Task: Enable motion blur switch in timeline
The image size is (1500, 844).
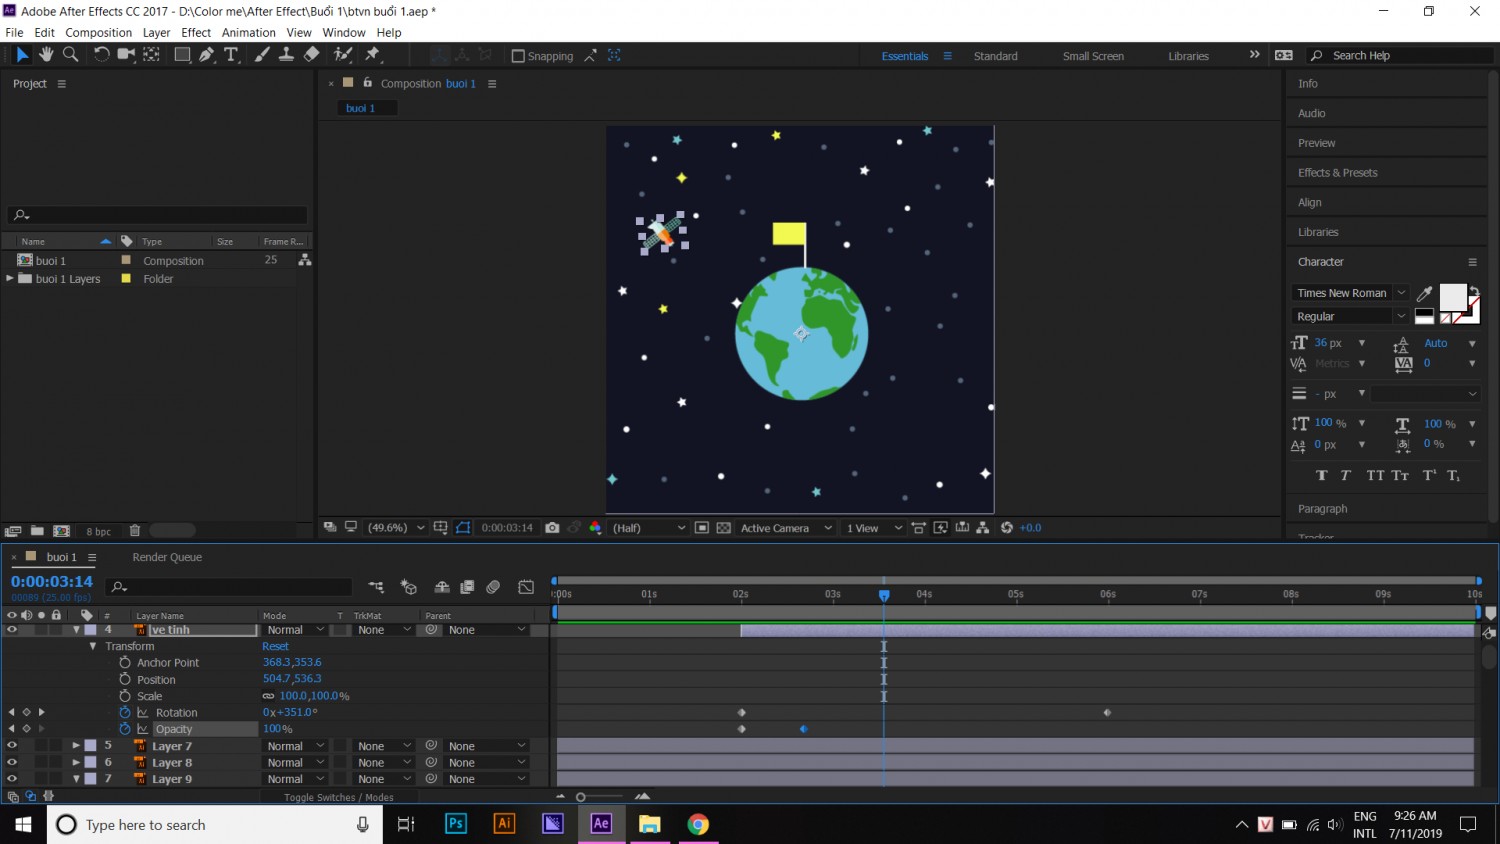Action: pos(493,587)
